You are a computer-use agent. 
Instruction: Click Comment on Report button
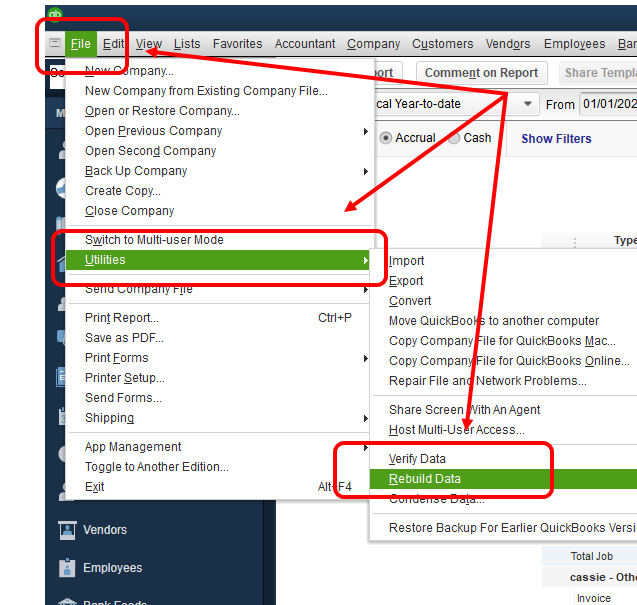tap(481, 73)
